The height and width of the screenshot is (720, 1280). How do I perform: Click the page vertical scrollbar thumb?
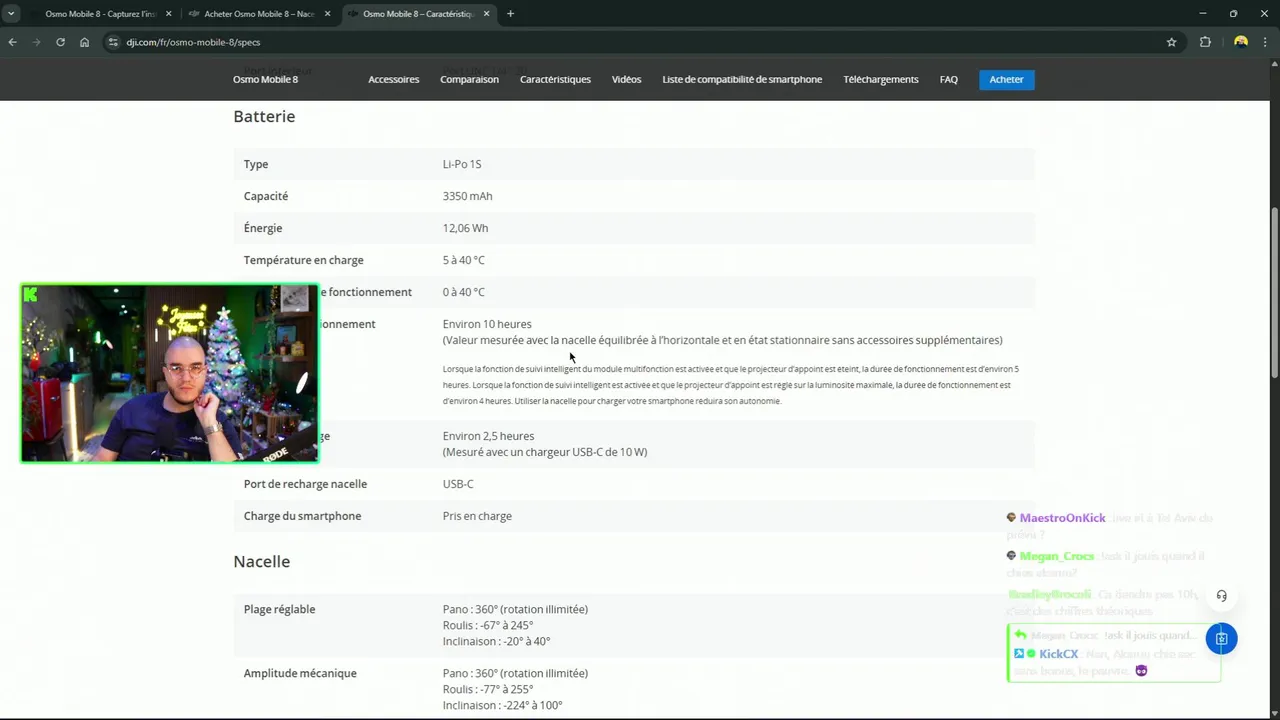pos(1274,292)
